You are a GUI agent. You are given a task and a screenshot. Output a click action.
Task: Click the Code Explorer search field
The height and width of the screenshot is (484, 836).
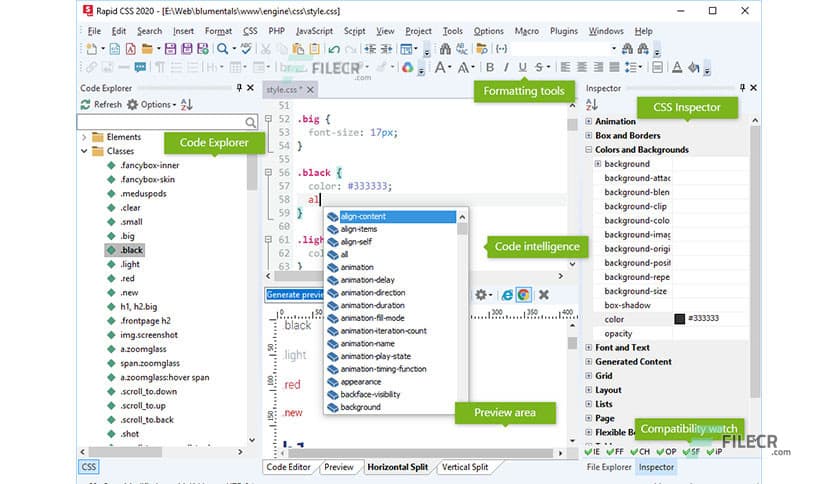click(167, 122)
